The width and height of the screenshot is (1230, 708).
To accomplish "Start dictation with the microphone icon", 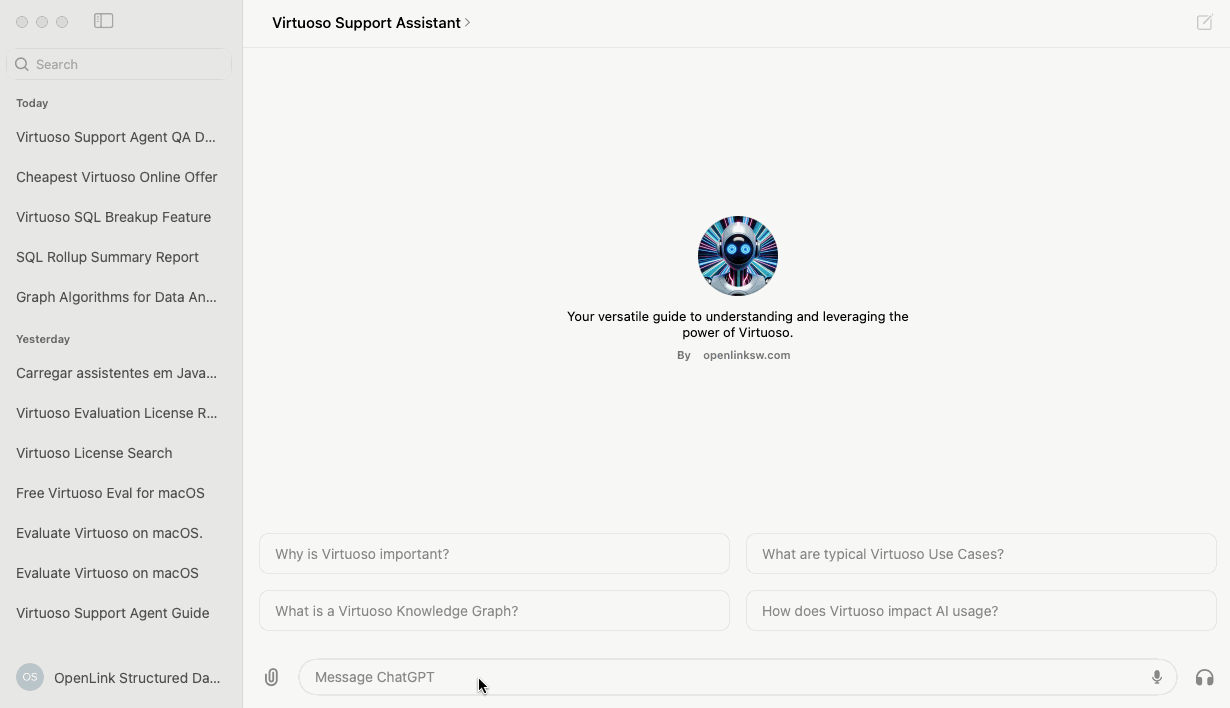I will tap(1156, 677).
